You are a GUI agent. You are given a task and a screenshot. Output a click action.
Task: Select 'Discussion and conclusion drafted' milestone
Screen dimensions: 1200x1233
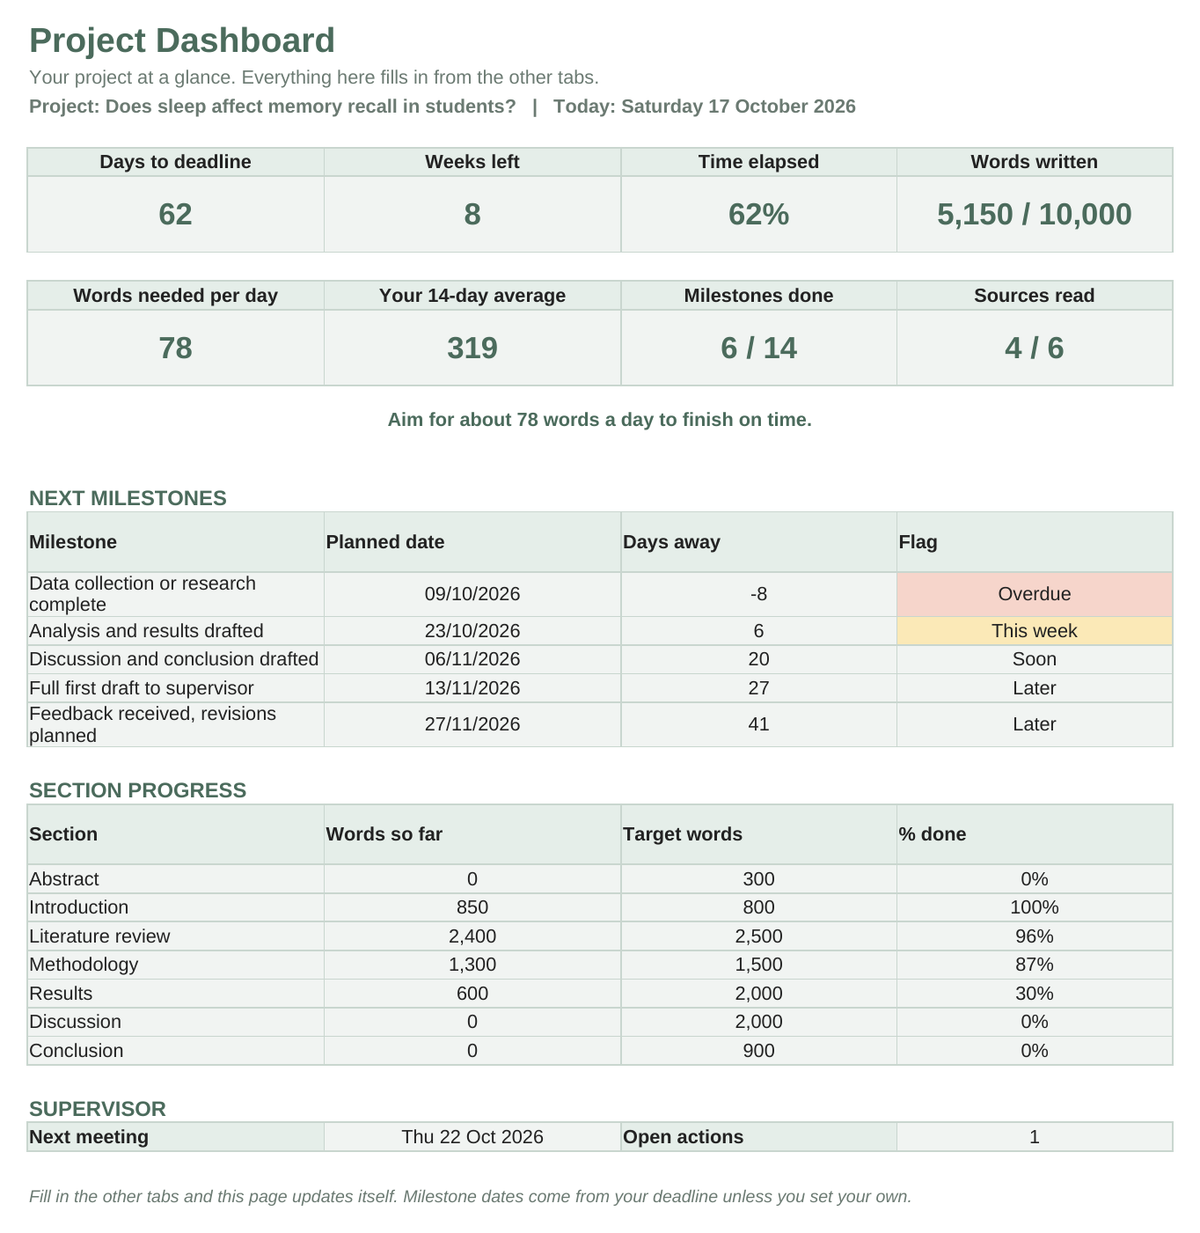coord(175,659)
